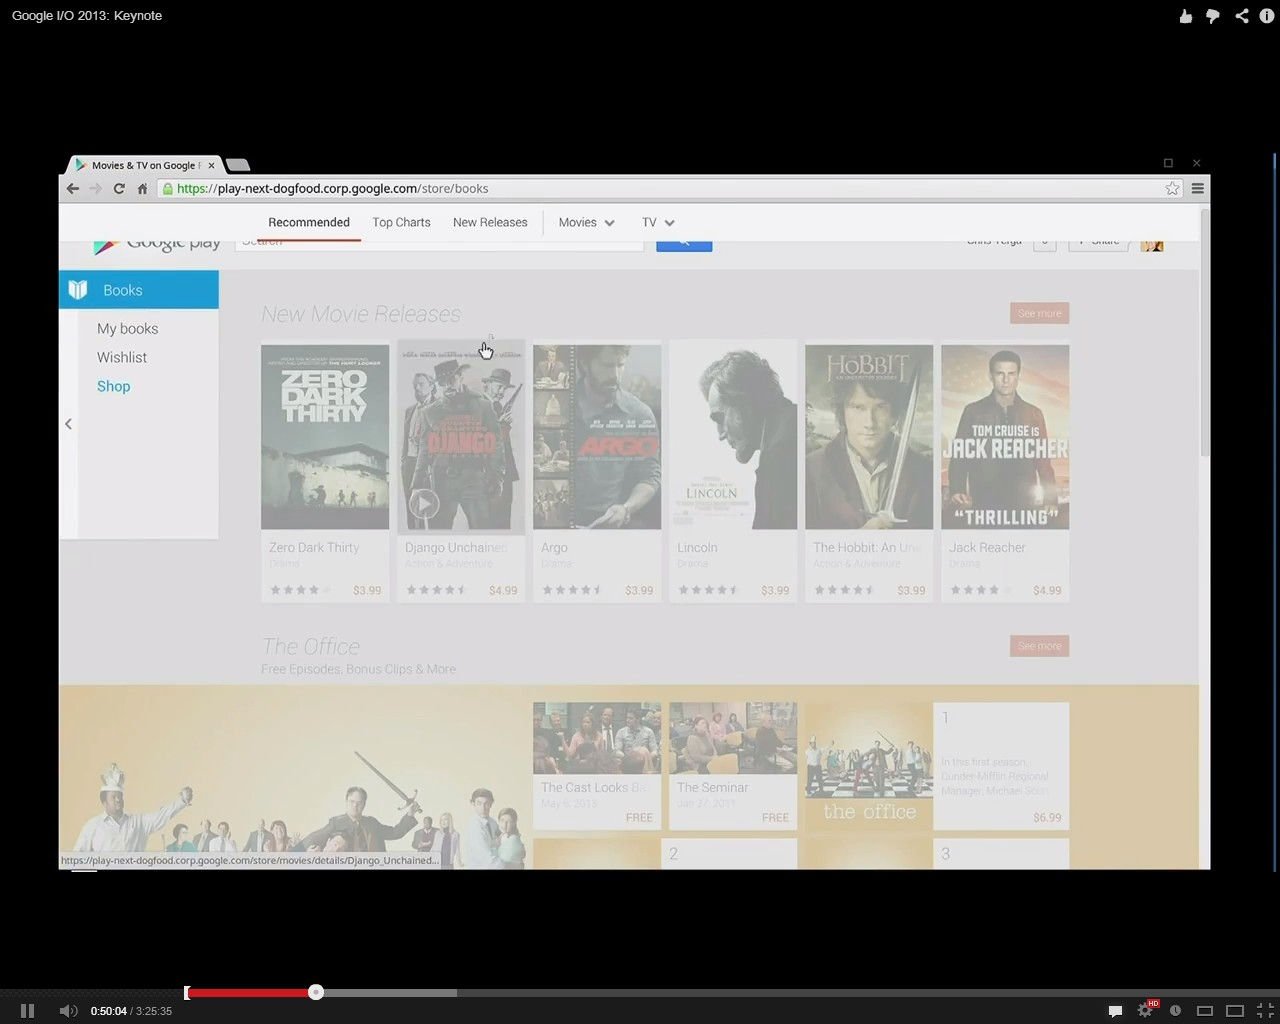This screenshot has width=1280, height=1024.
Task: Share the Keynote video
Action: click(1241, 16)
